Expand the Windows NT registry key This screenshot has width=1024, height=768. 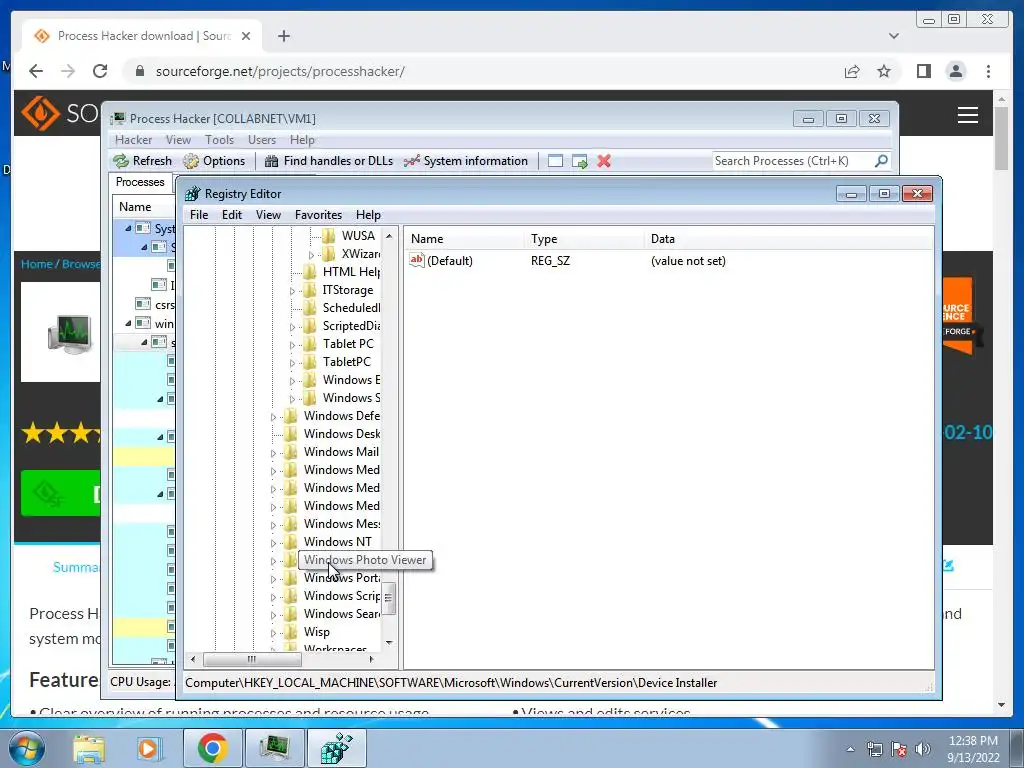(273, 543)
